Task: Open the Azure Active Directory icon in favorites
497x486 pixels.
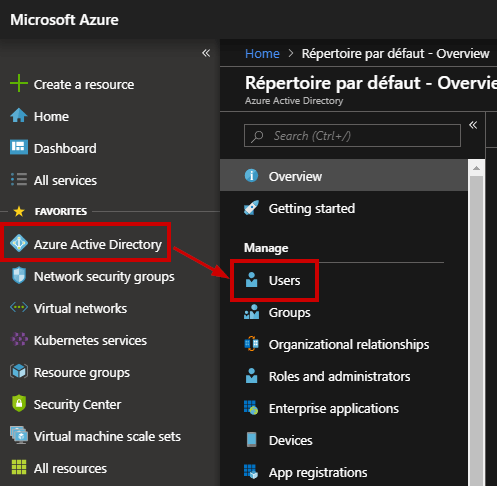Action: pyautogui.click(x=19, y=243)
